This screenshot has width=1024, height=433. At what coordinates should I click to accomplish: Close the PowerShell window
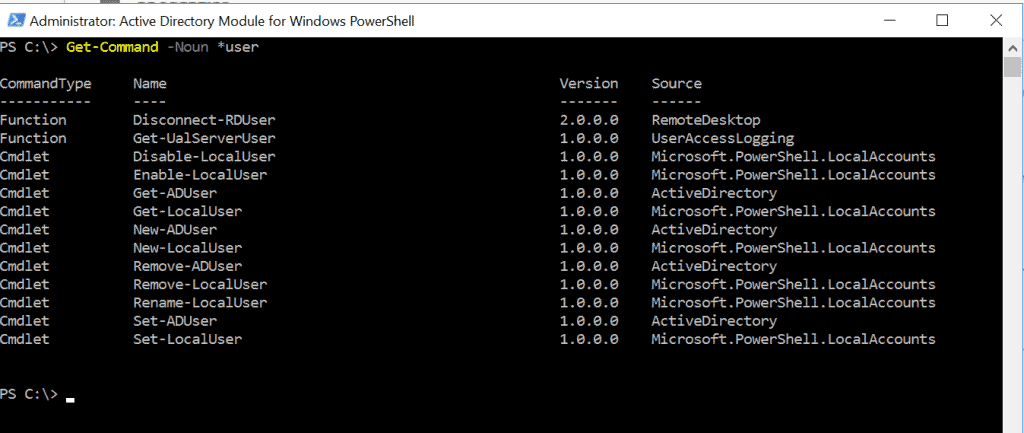point(996,20)
